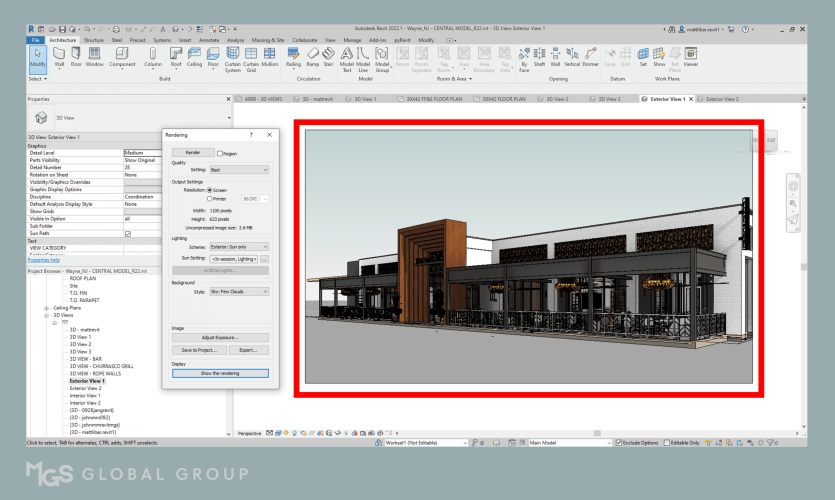835x500 pixels.
Task: Activate the Curtain Grid tool
Action: [251, 57]
